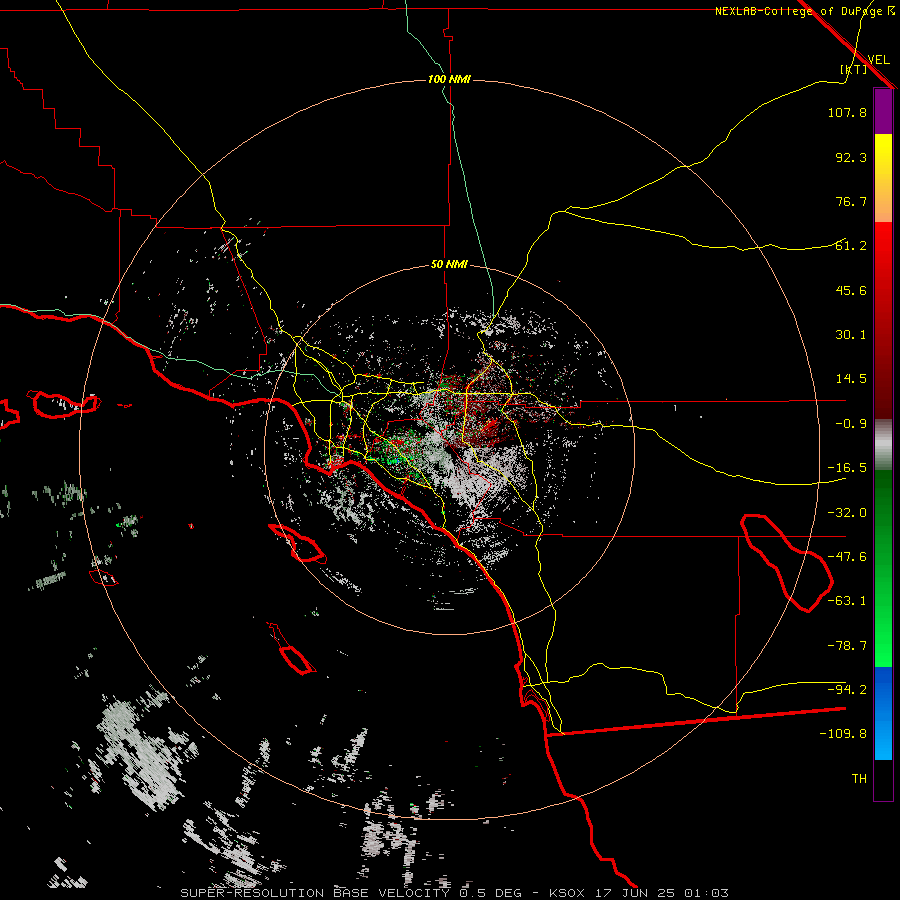The height and width of the screenshot is (900, 900).
Task: Click the -32.0 legend value
Action: tap(847, 513)
